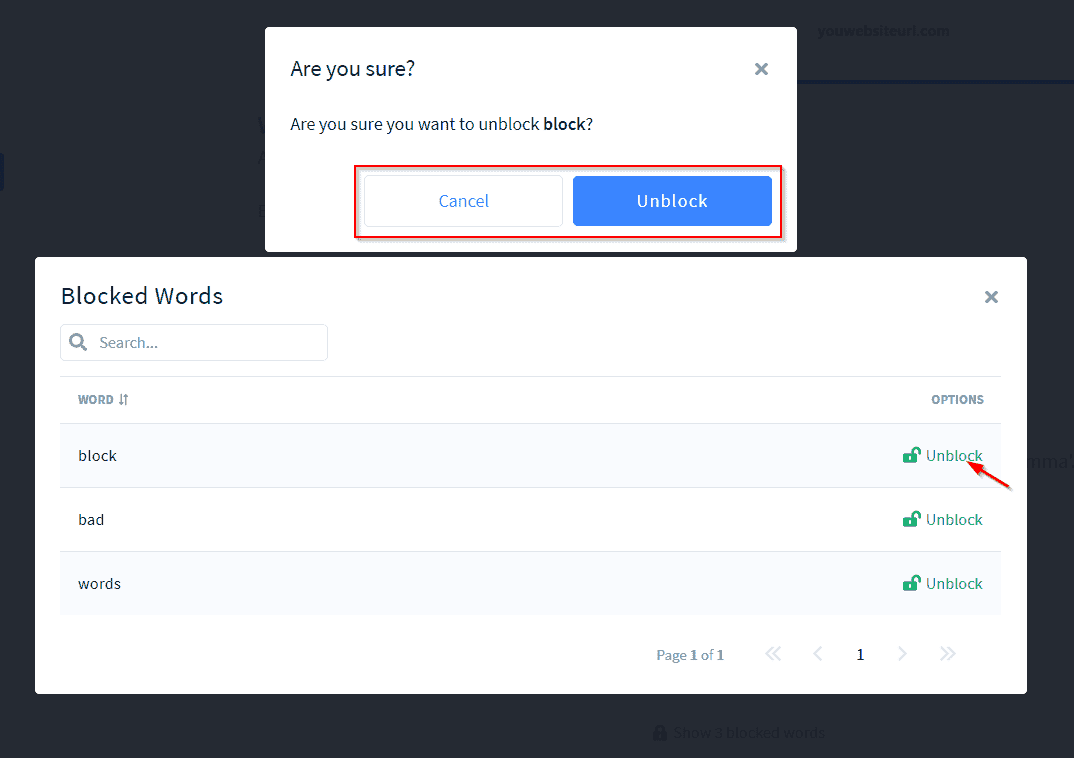Close the 'Are you sure?' dialog
The image size is (1074, 758).
tap(761, 69)
